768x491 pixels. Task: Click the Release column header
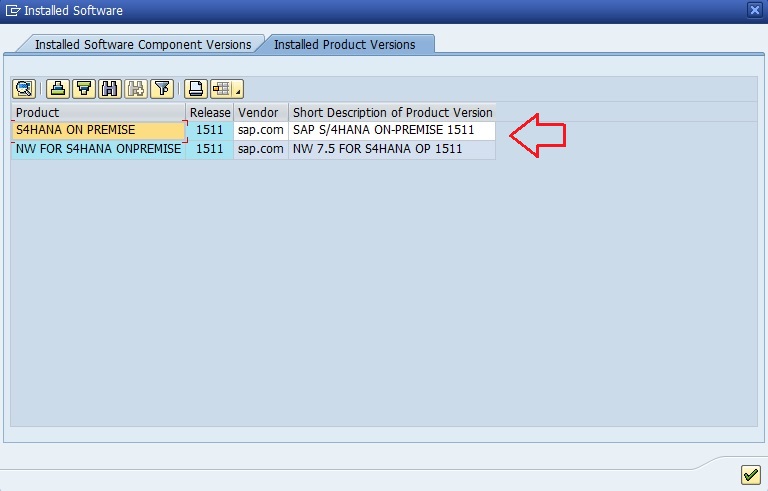[210, 112]
